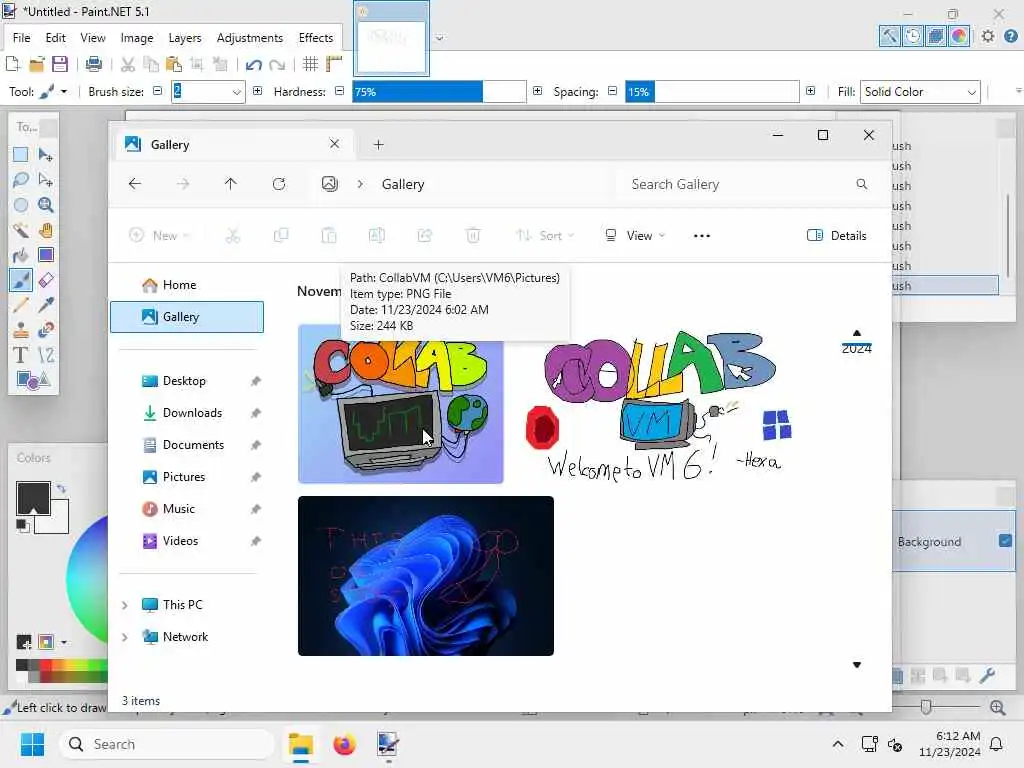Choose the Gradient tool

point(46,255)
